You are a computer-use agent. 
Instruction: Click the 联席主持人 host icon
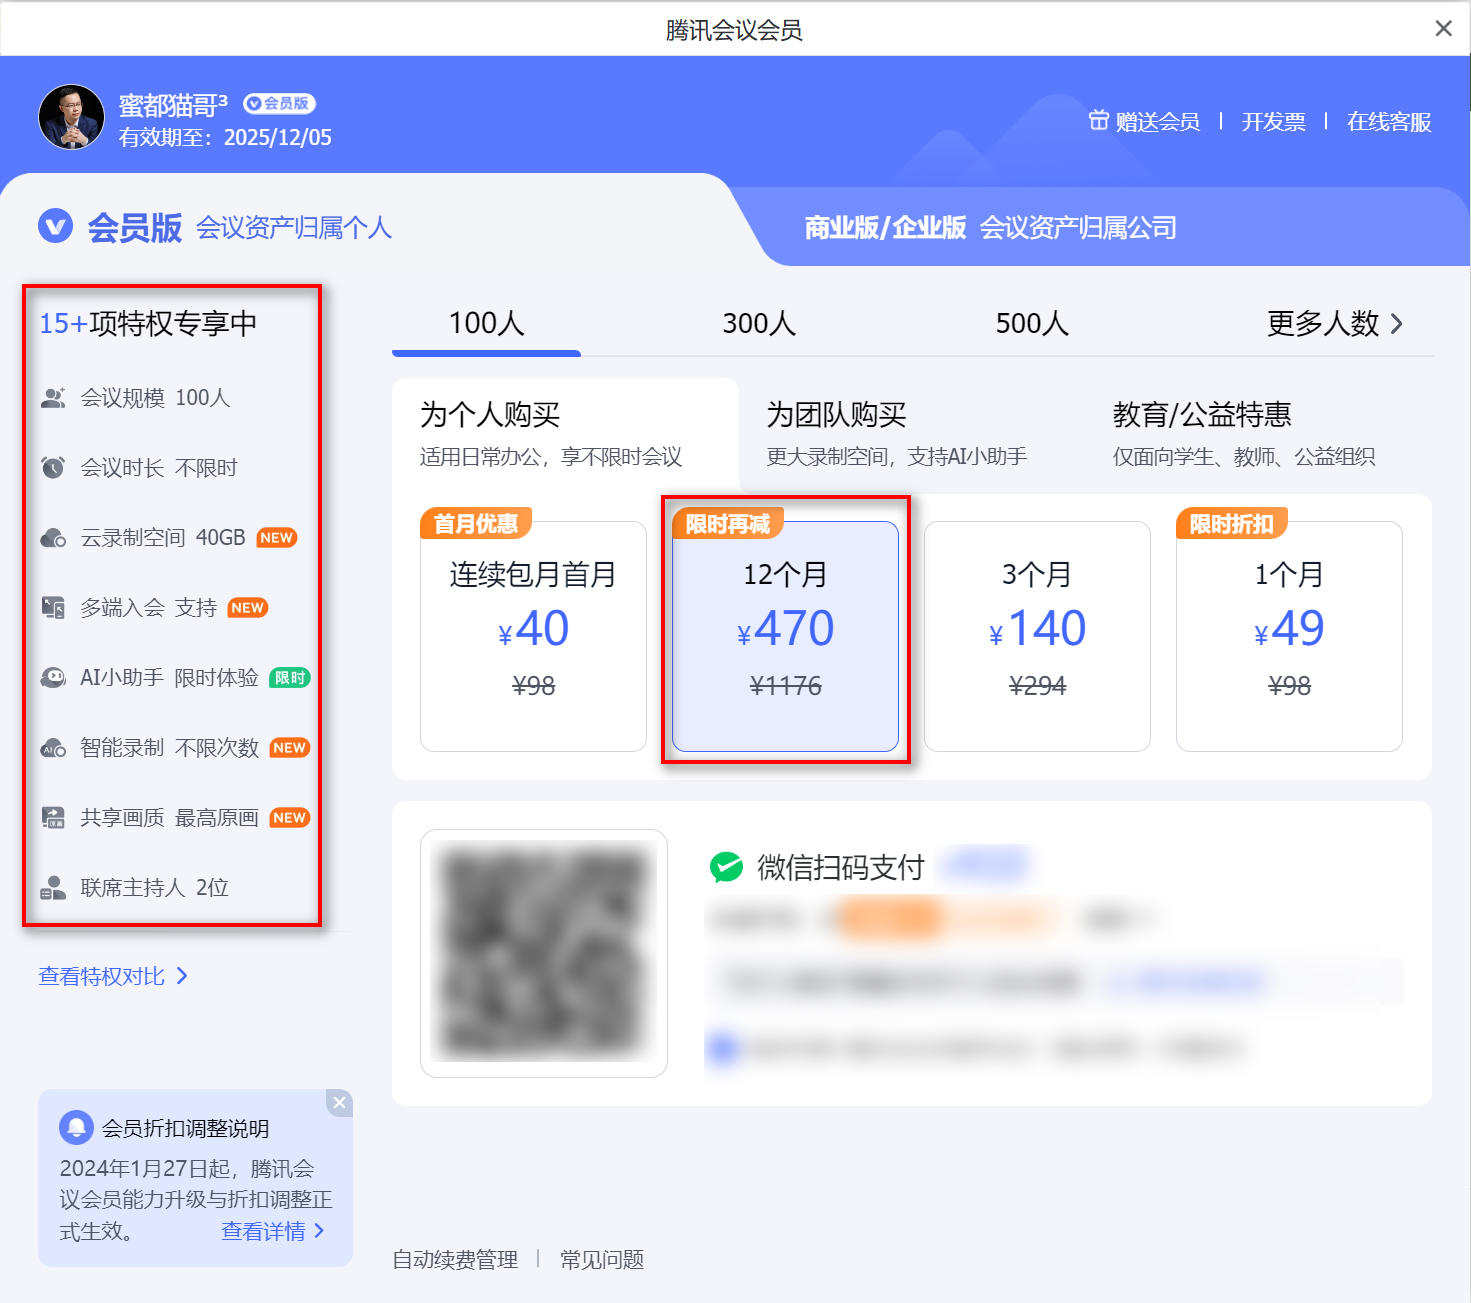pyautogui.click(x=53, y=887)
